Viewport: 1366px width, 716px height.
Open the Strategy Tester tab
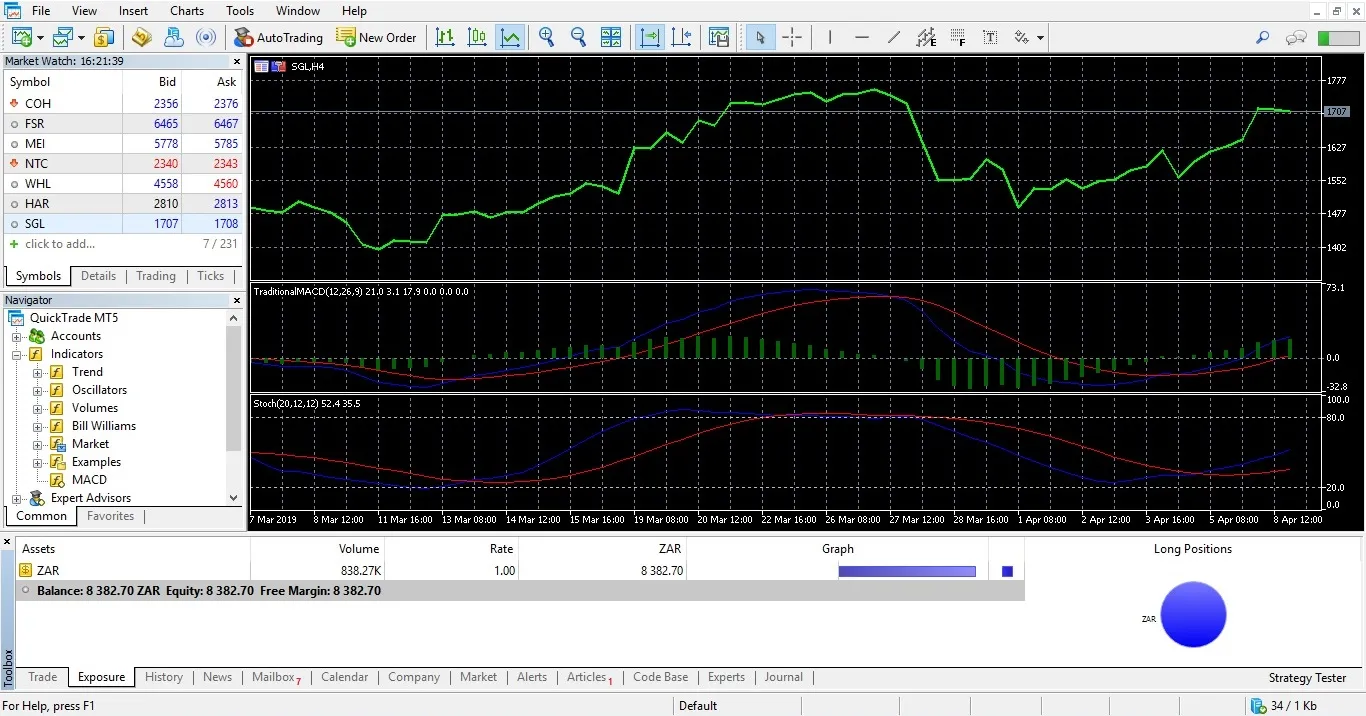1307,678
